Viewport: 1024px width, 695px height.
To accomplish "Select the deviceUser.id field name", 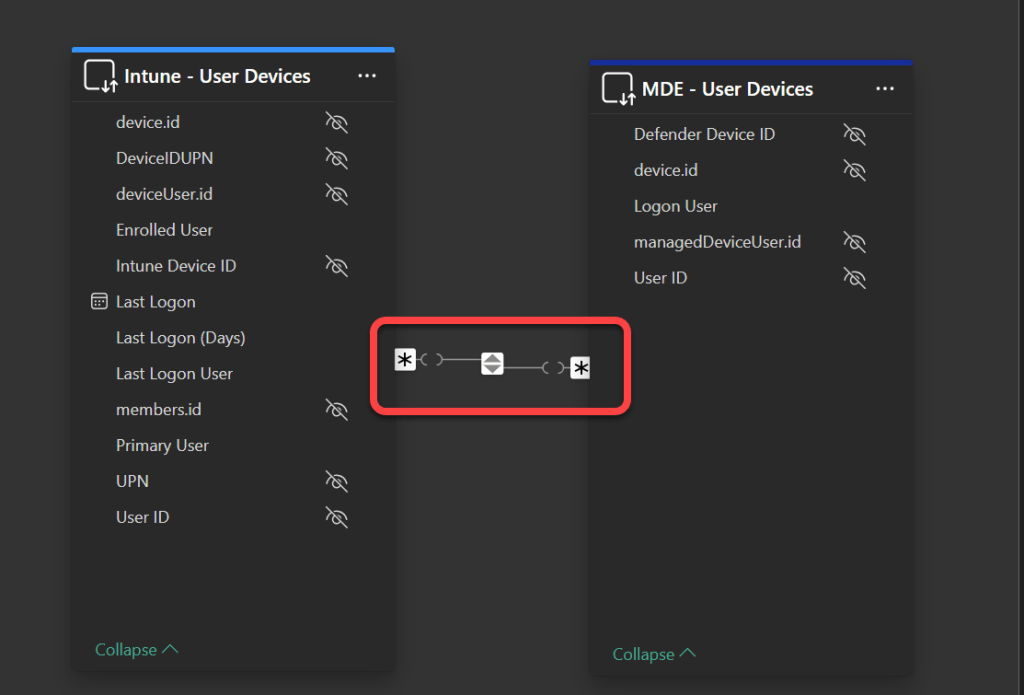I will (x=164, y=194).
